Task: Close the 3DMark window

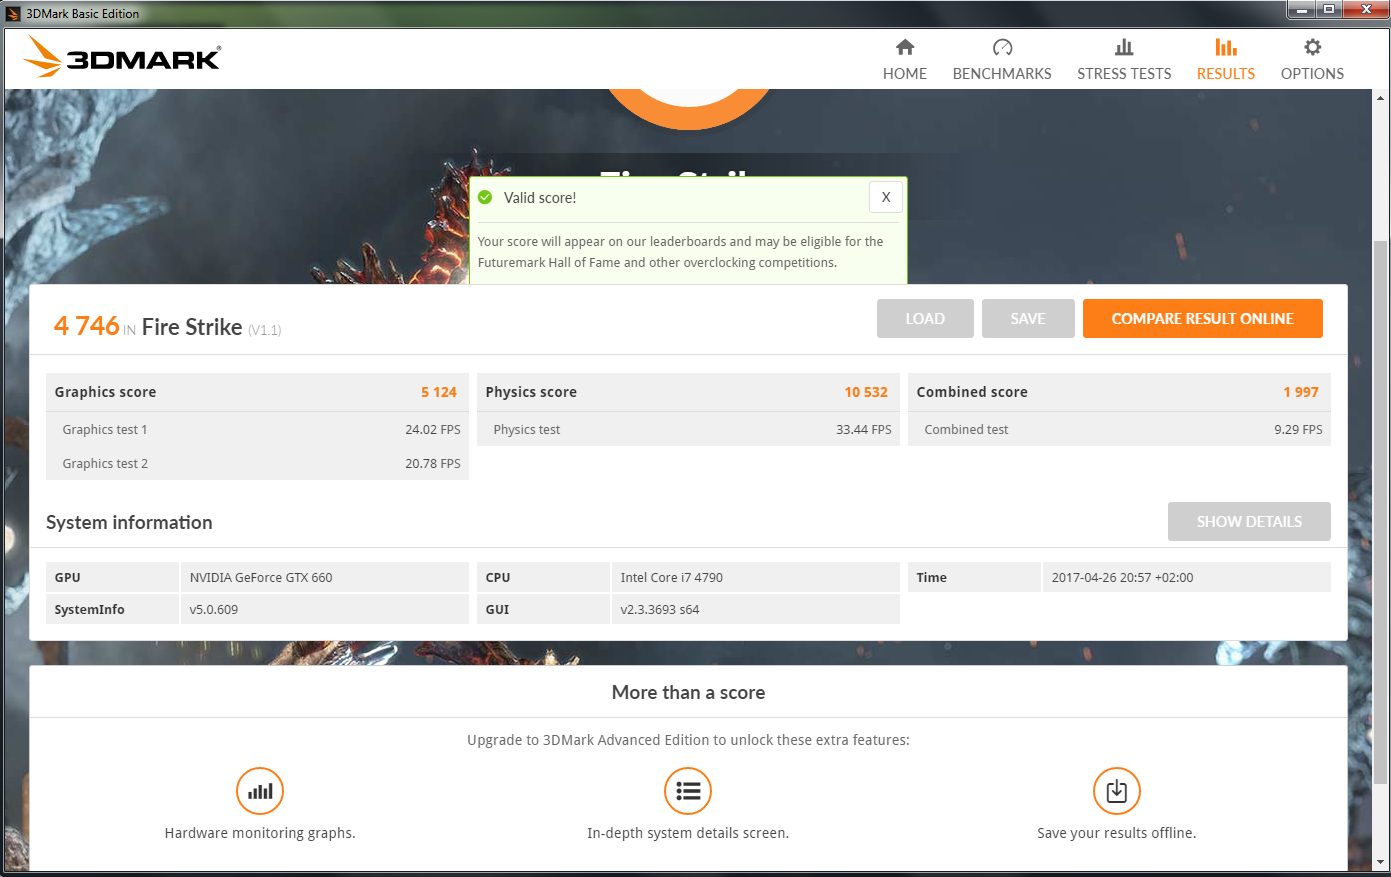Action: coord(1365,10)
